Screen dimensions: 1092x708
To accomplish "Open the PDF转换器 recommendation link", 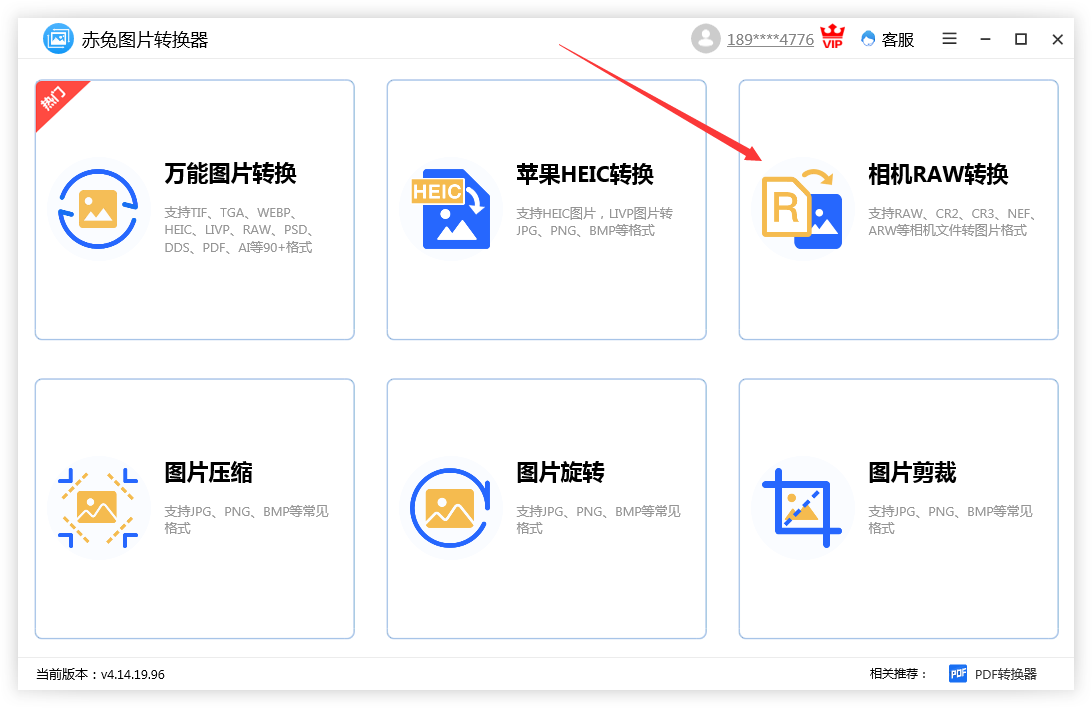I will click(x=1006, y=674).
